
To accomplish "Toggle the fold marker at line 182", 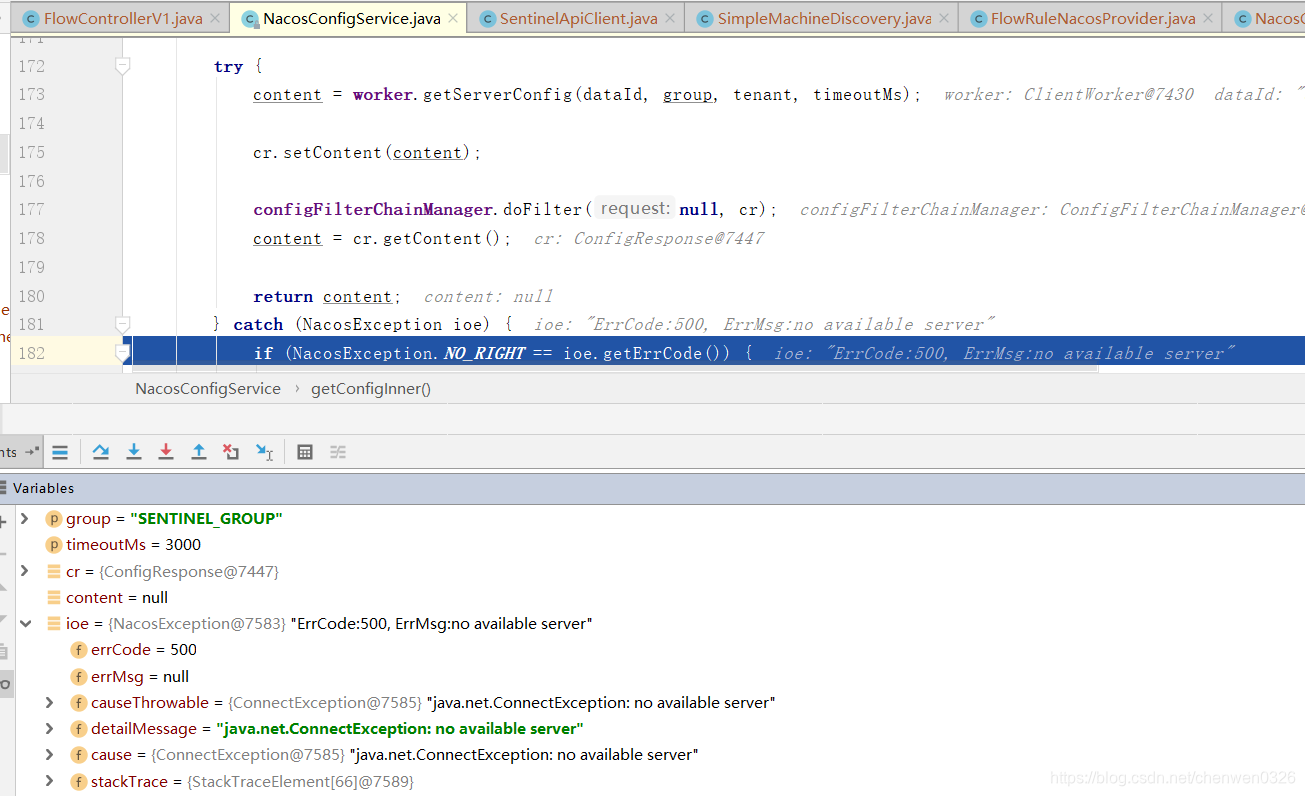I will 122,353.
